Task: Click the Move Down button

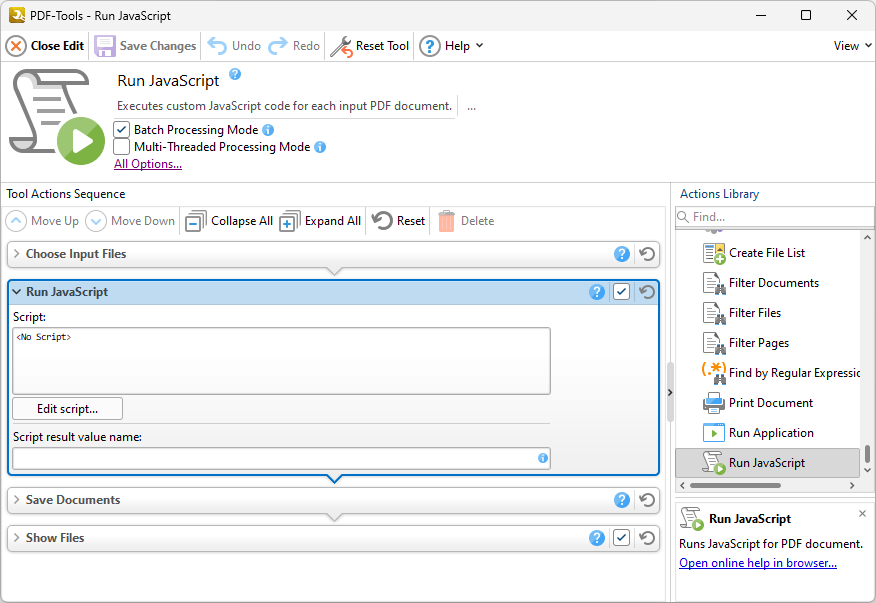Action: pyautogui.click(x=131, y=221)
